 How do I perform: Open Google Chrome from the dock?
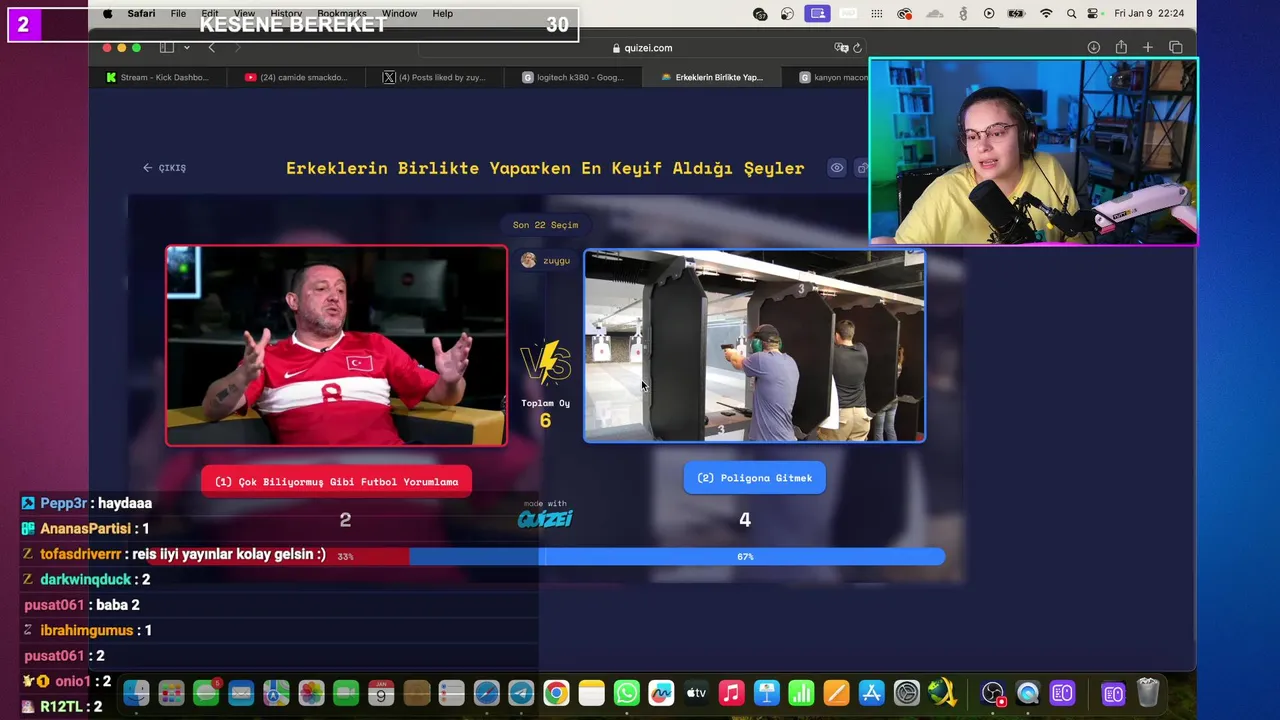(x=556, y=693)
